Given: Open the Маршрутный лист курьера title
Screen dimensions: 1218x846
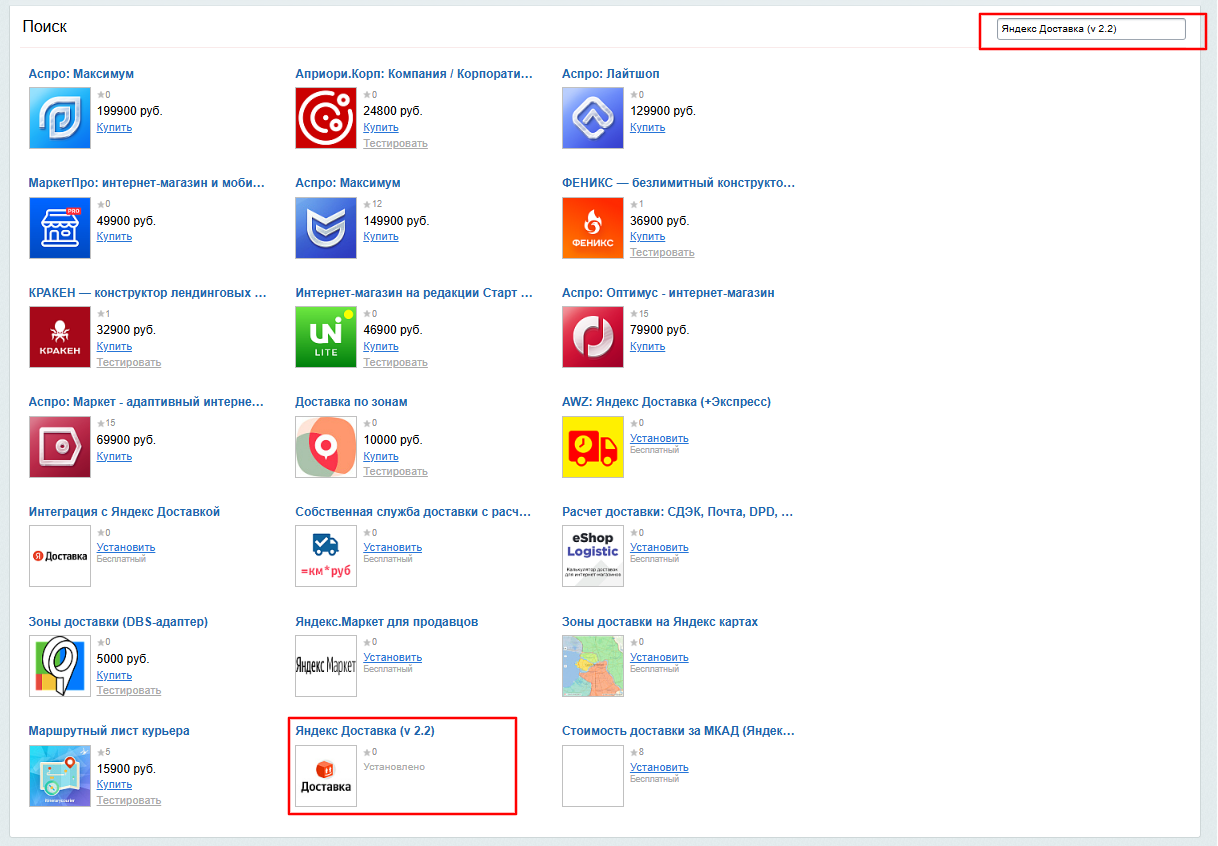Looking at the screenshot, I should pos(109,731).
